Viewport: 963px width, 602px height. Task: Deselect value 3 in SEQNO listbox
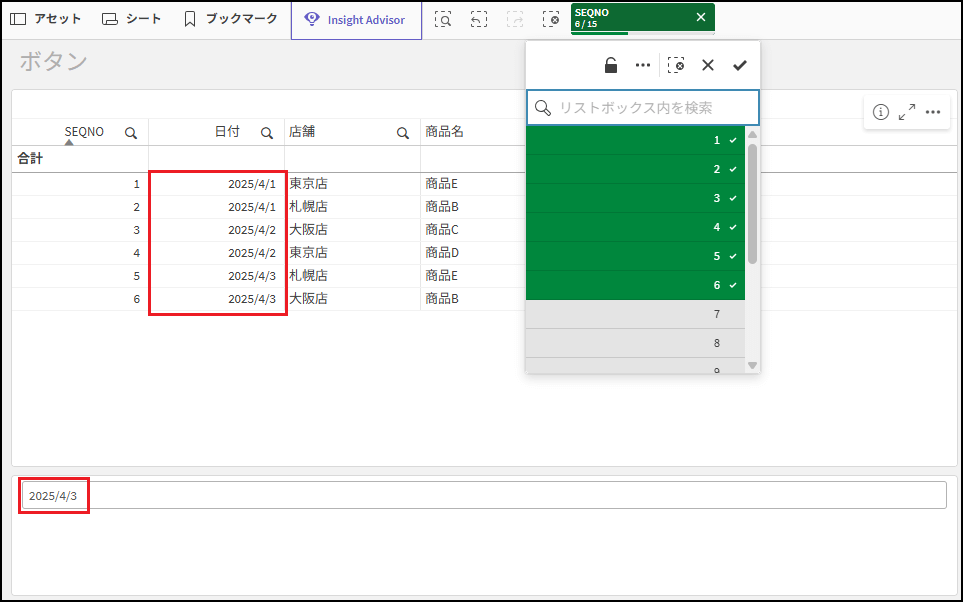(635, 198)
